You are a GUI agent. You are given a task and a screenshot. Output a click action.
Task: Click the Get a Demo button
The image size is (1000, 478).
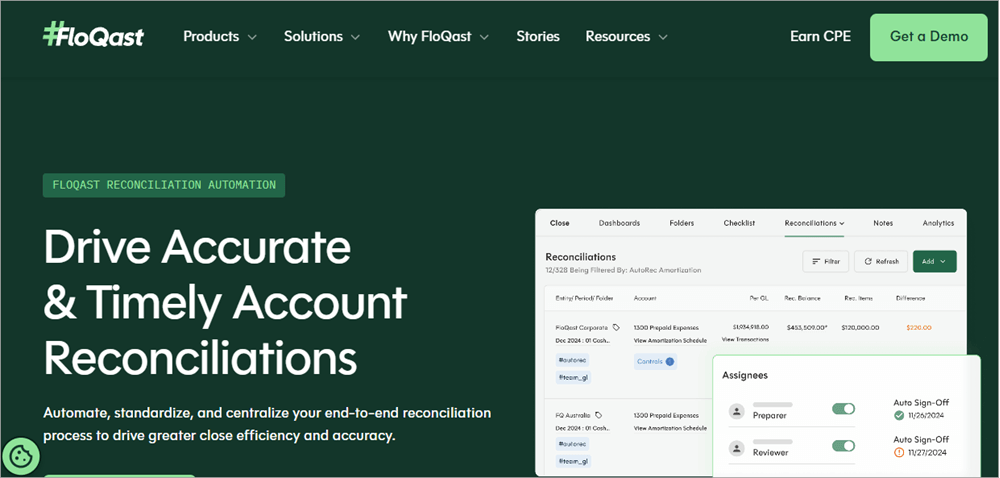(x=929, y=37)
